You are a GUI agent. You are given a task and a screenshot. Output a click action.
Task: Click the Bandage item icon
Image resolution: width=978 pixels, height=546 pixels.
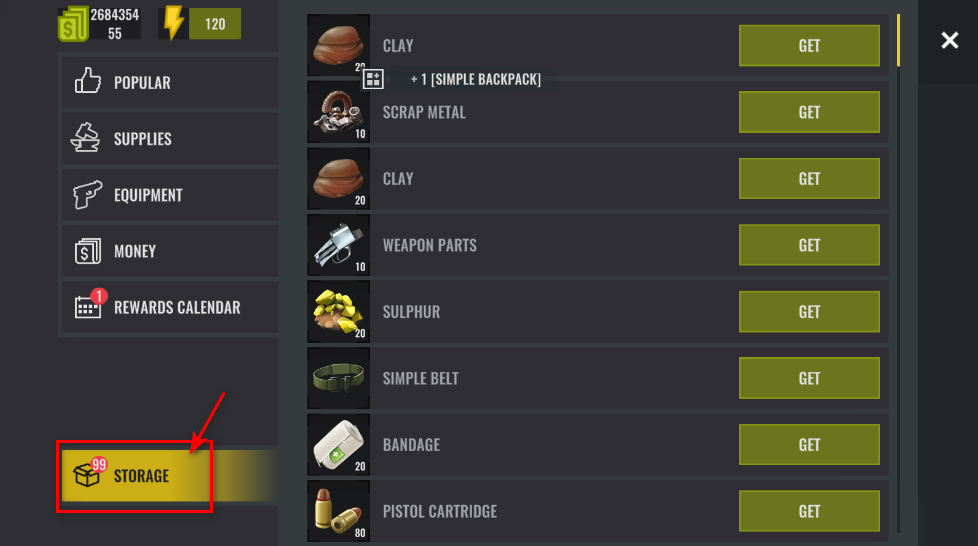pos(339,445)
